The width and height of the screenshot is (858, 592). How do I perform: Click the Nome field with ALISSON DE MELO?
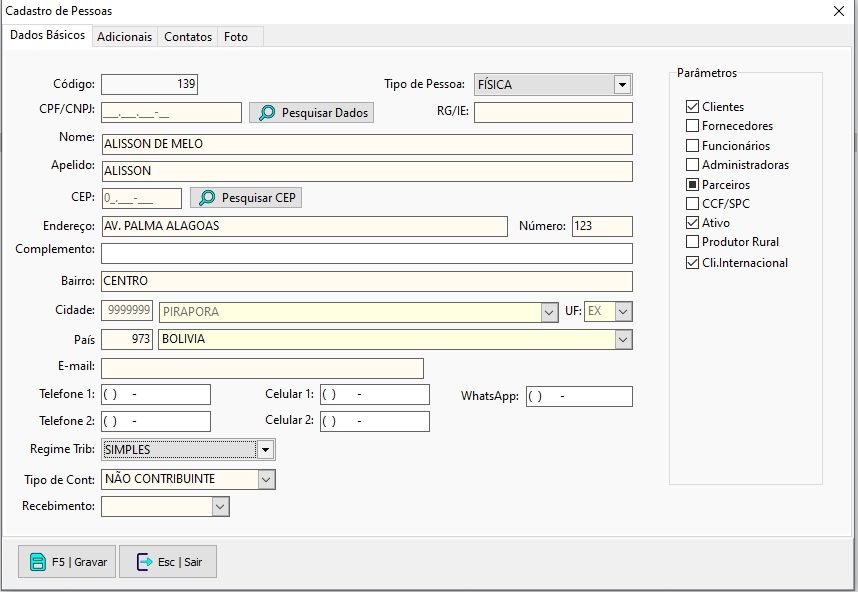tap(367, 144)
